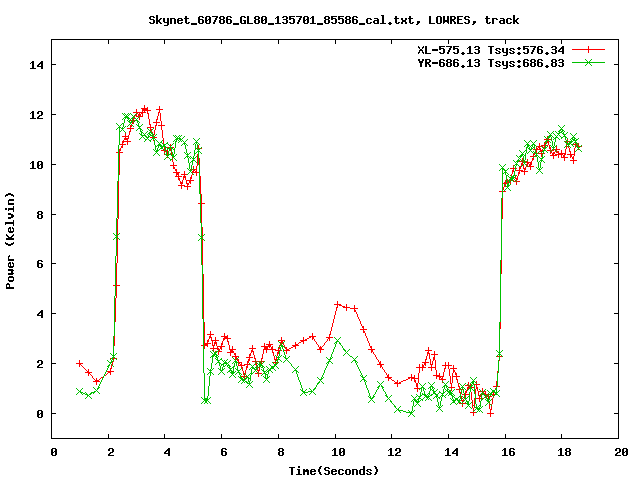Select legend entry YR-686.13 Tsys:686.83
This screenshot has width=640, height=480.
tap(491, 63)
